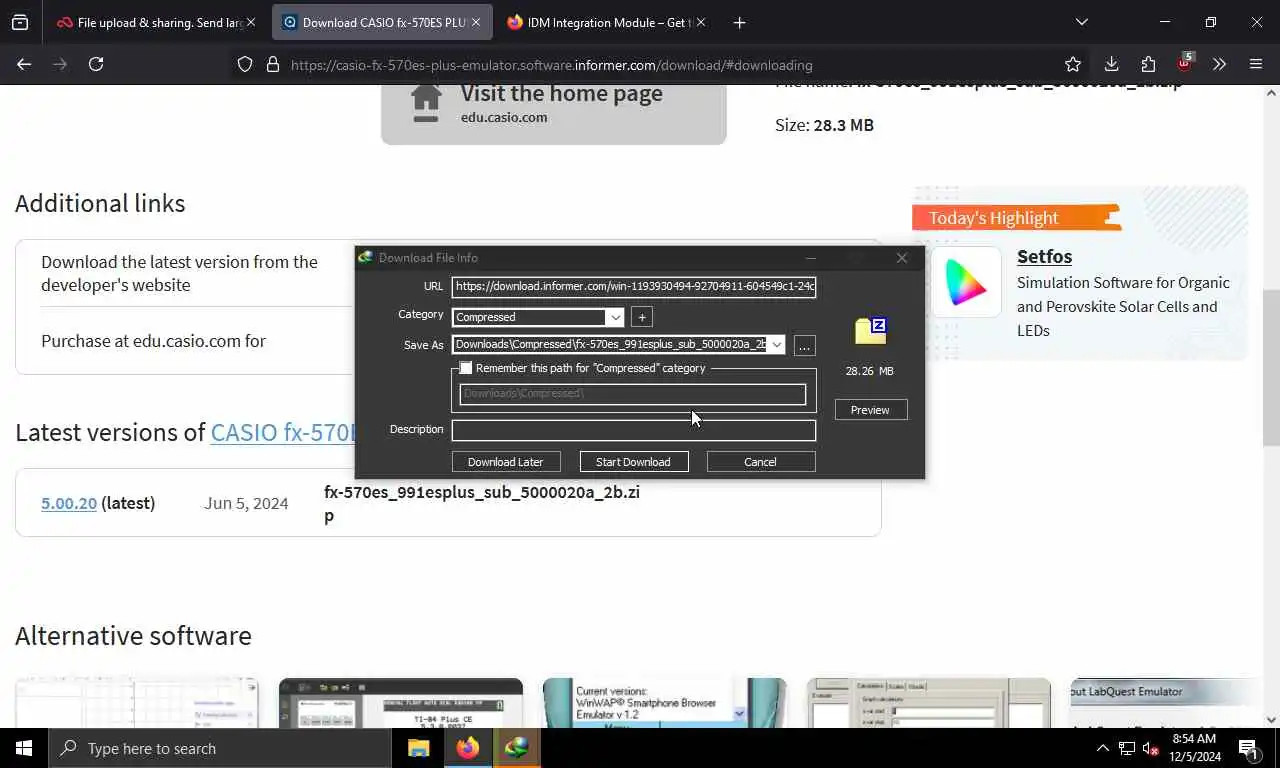Click the home icon in Visit home page
The height and width of the screenshot is (768, 1280).
[426, 103]
